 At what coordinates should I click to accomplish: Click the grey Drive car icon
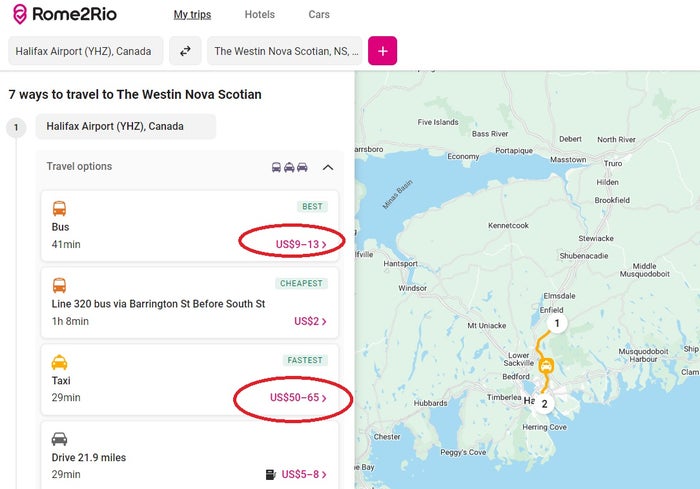click(x=59, y=439)
